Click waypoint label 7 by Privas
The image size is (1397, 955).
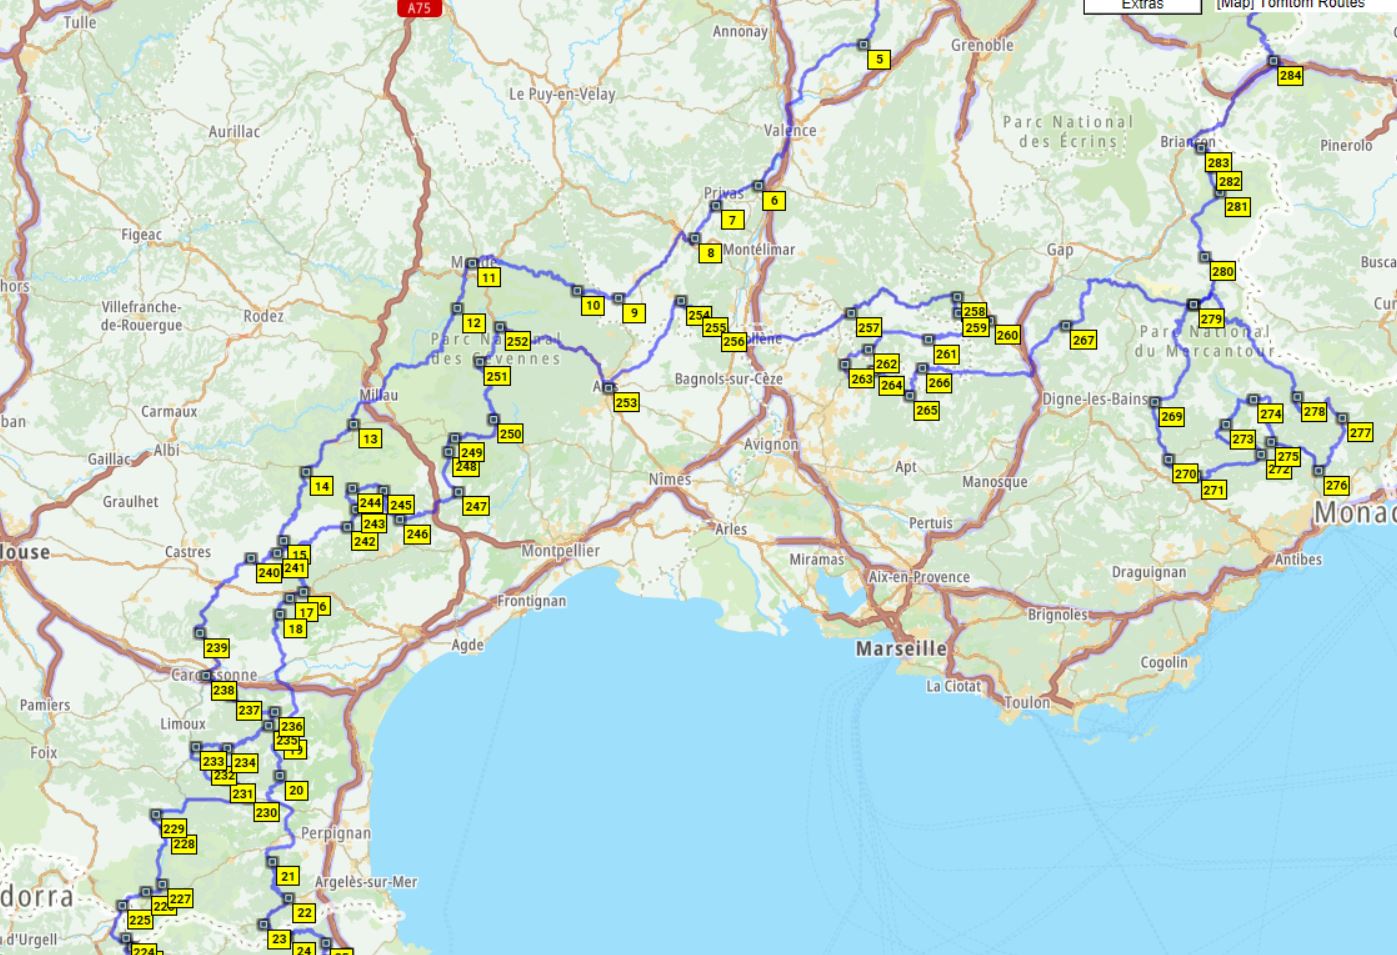click(x=732, y=220)
